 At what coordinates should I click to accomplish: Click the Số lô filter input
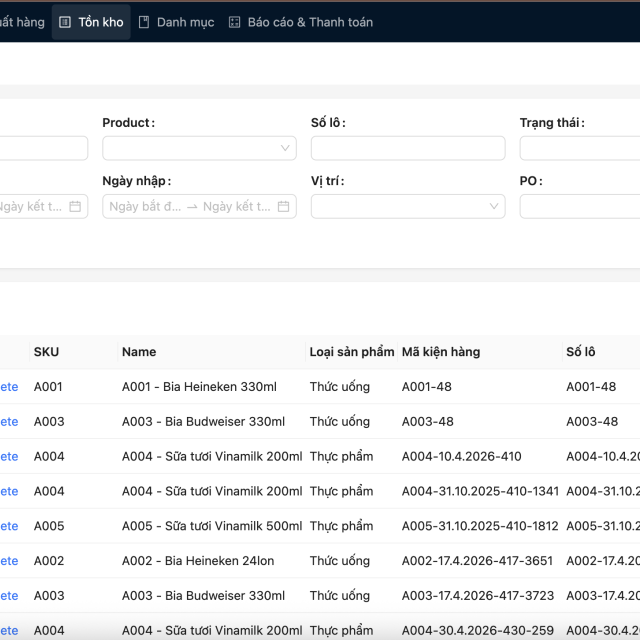(x=408, y=148)
